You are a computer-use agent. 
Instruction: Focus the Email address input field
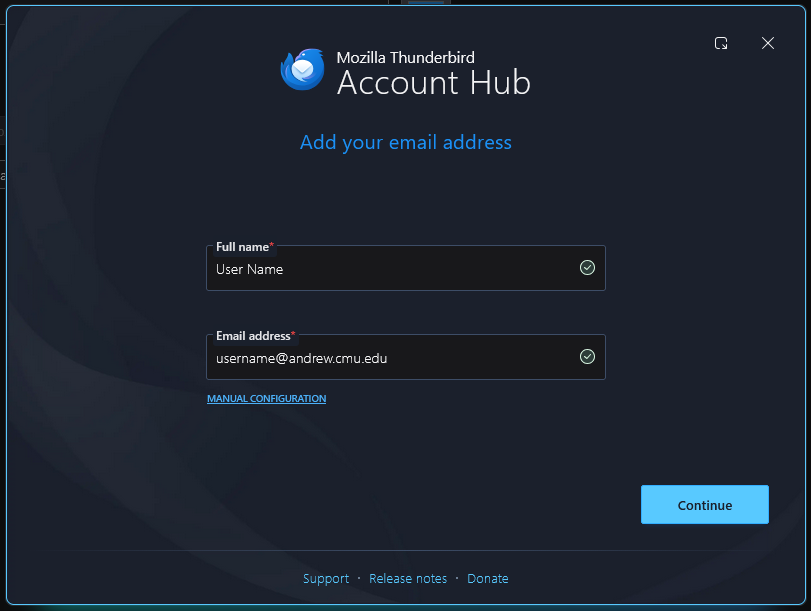click(406, 357)
